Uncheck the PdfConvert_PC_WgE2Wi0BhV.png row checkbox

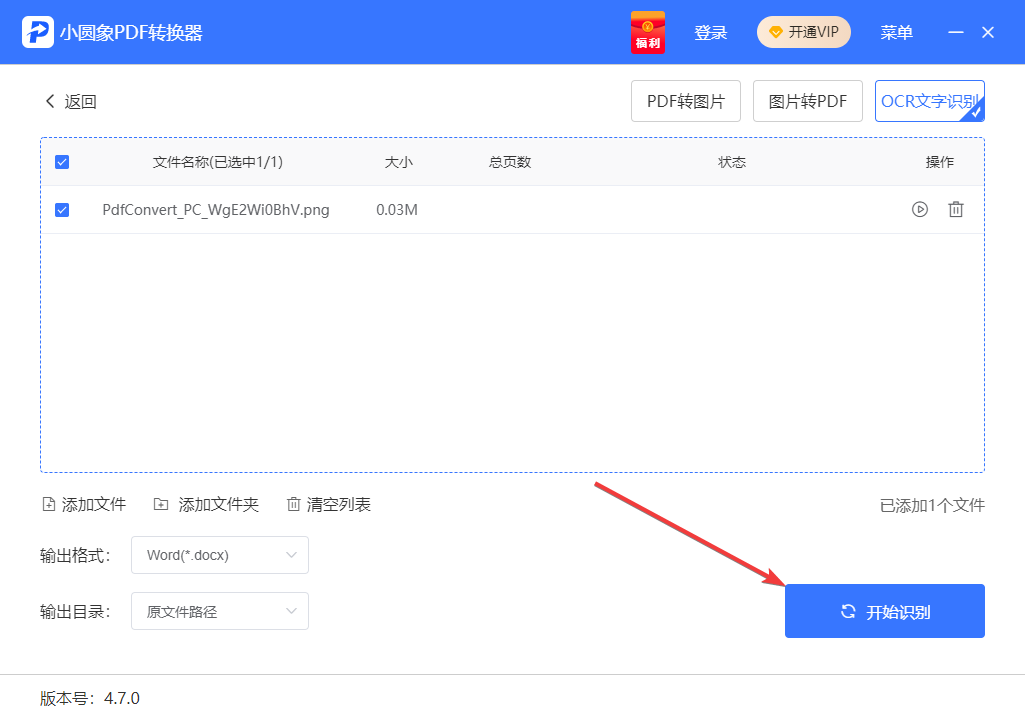tap(62, 209)
